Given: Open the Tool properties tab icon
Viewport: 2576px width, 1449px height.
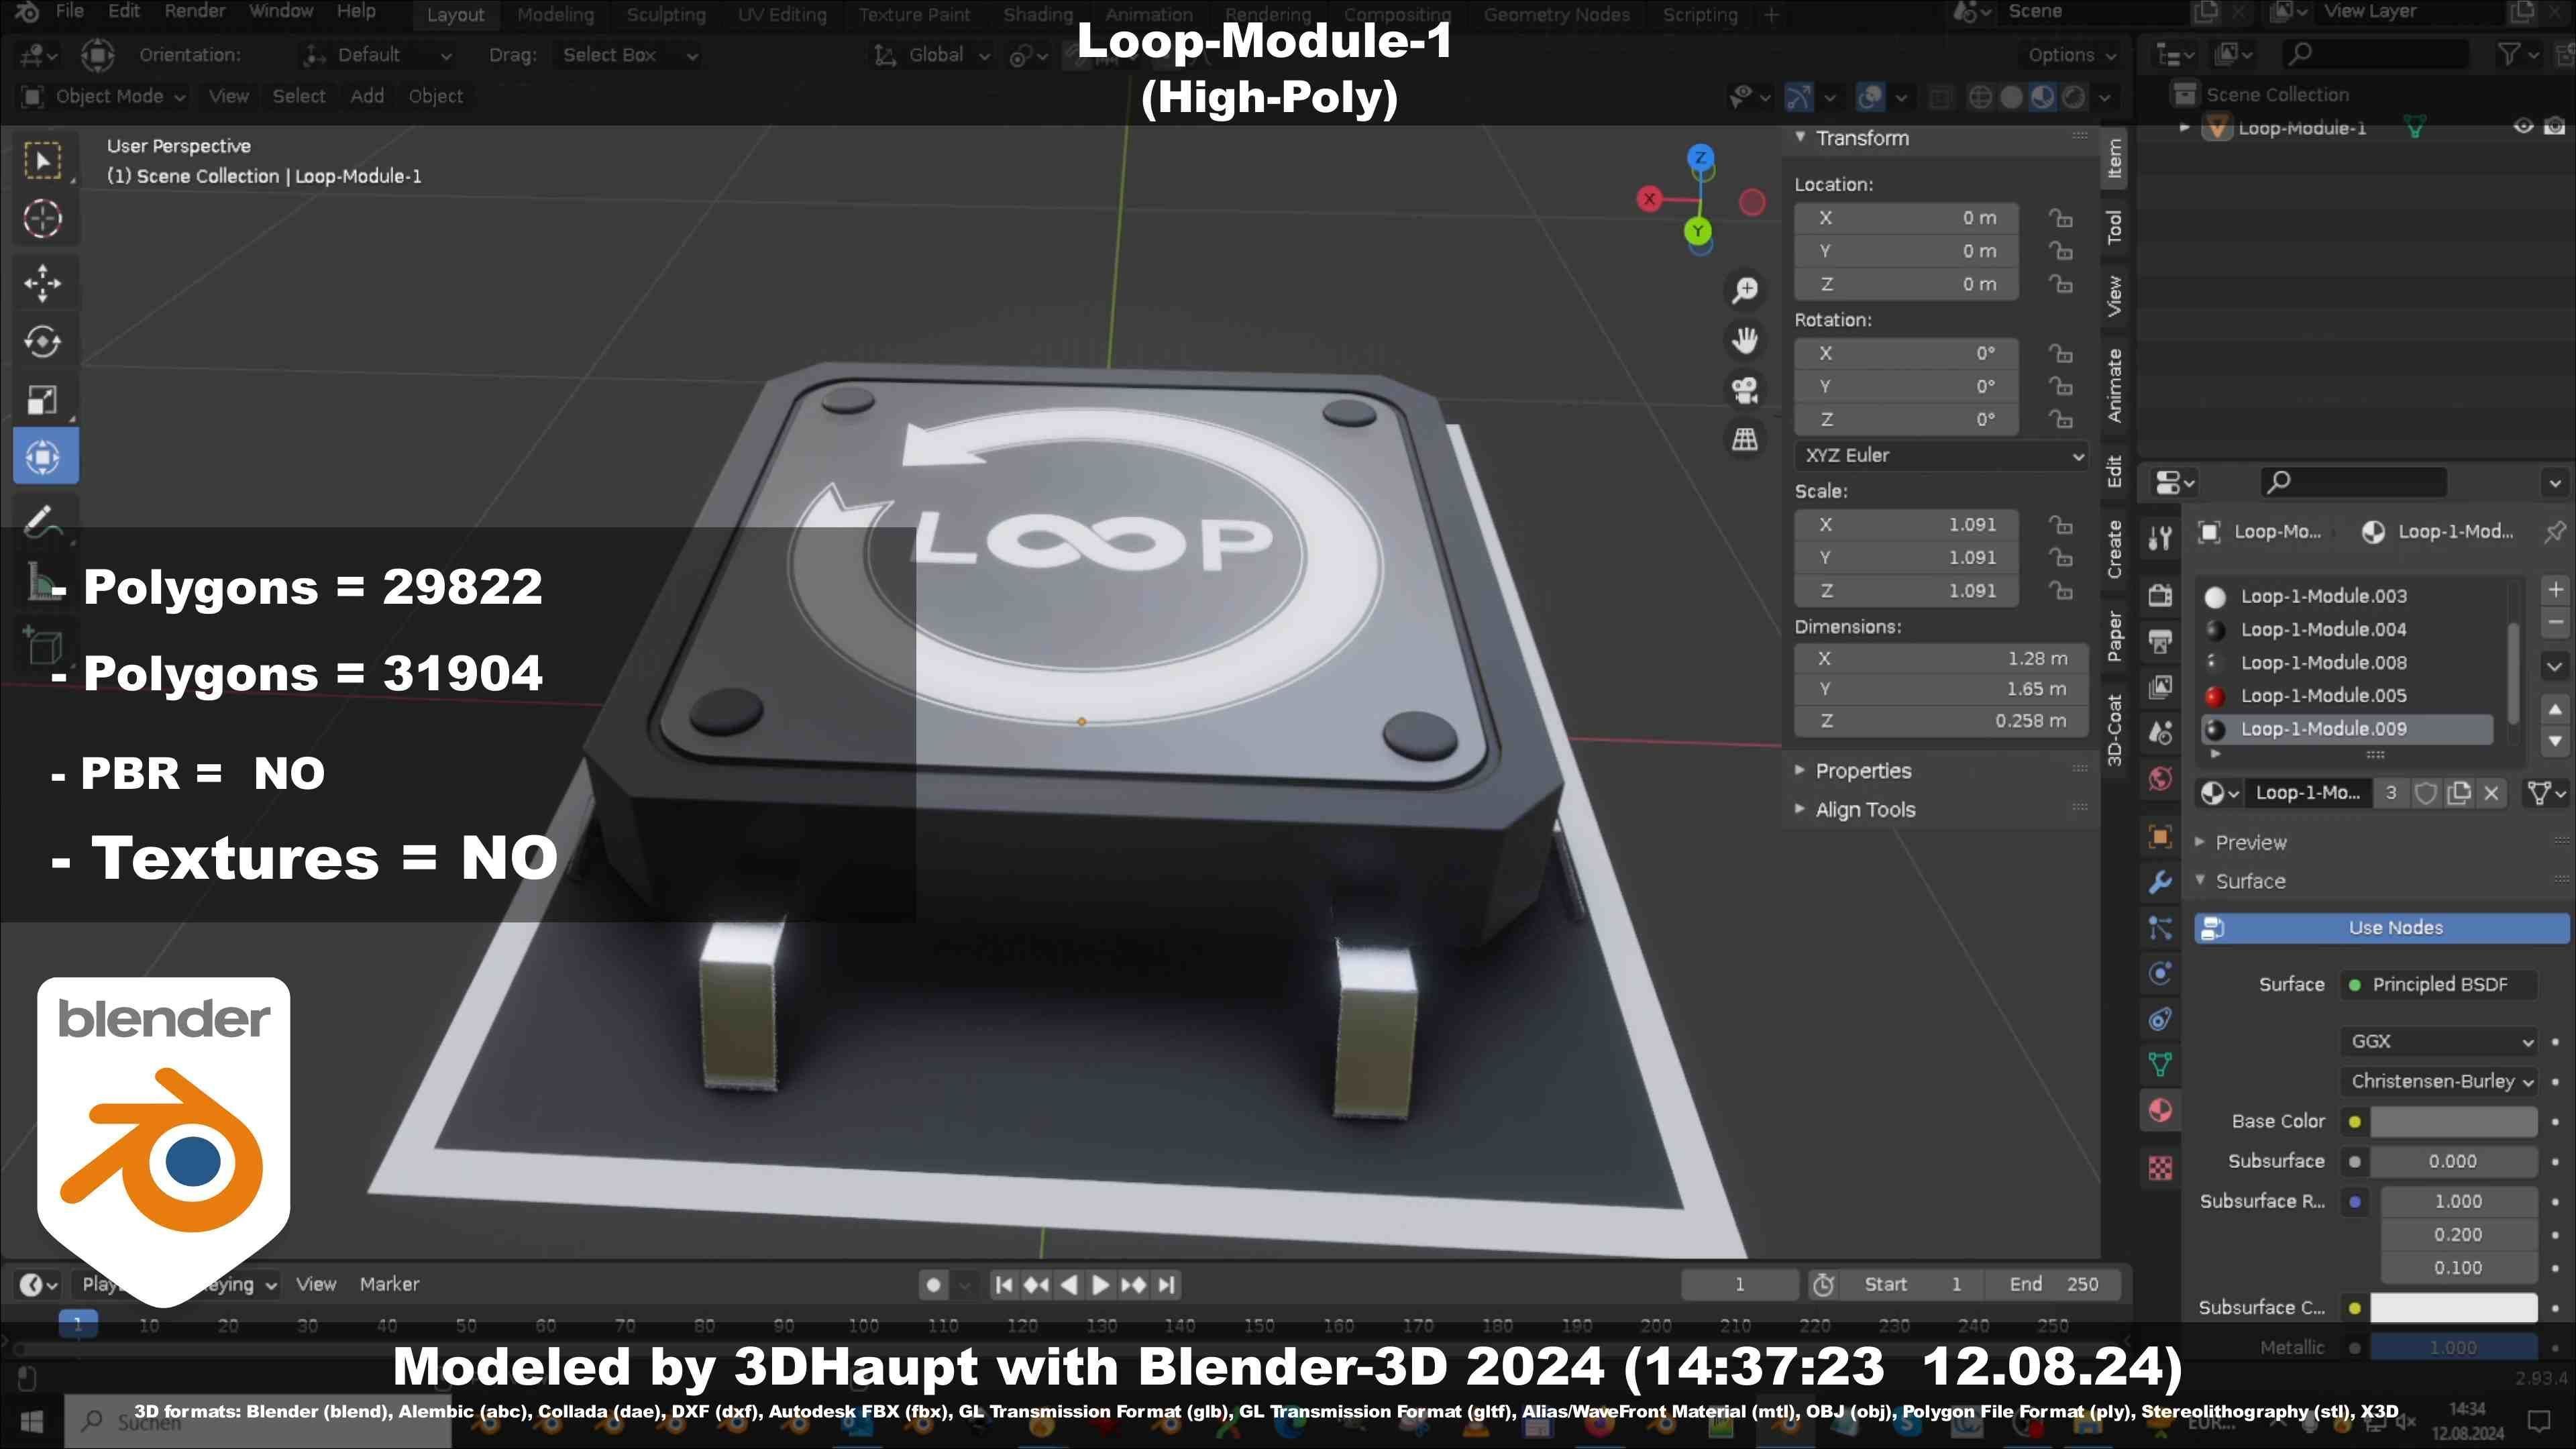Looking at the screenshot, I should 2160,538.
